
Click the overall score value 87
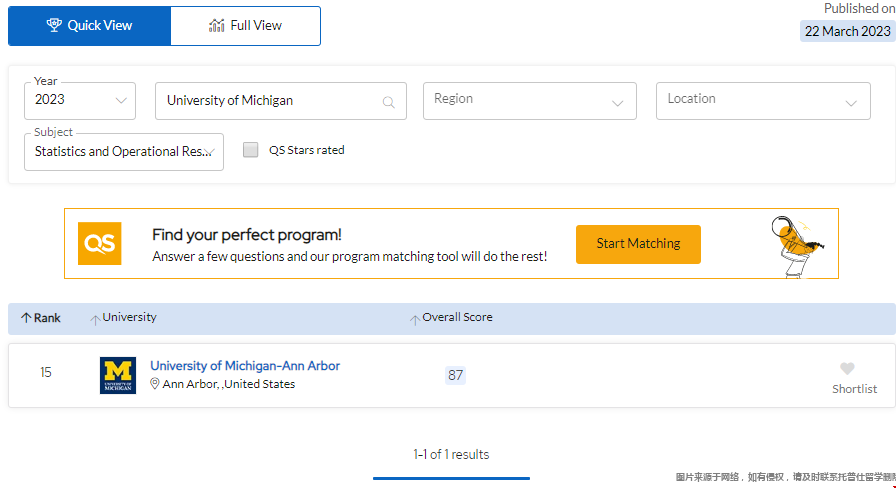pos(455,375)
